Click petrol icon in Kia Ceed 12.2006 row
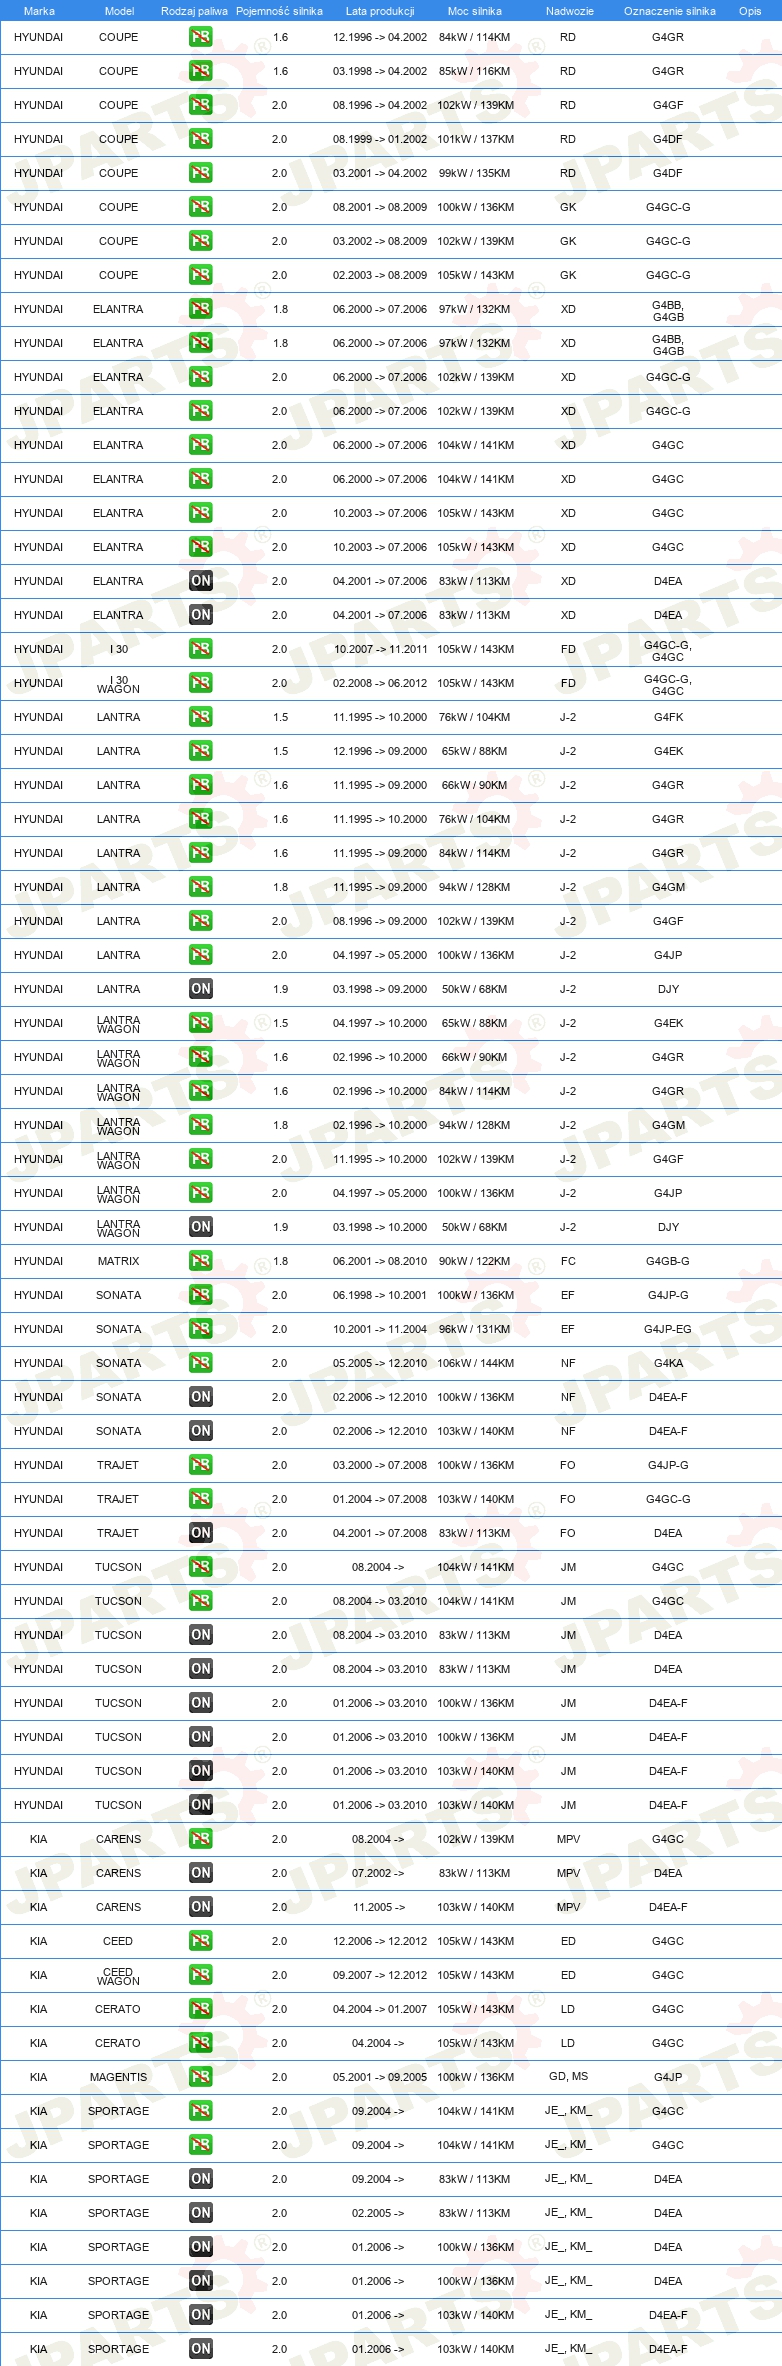This screenshot has width=782, height=2366. tap(201, 1941)
